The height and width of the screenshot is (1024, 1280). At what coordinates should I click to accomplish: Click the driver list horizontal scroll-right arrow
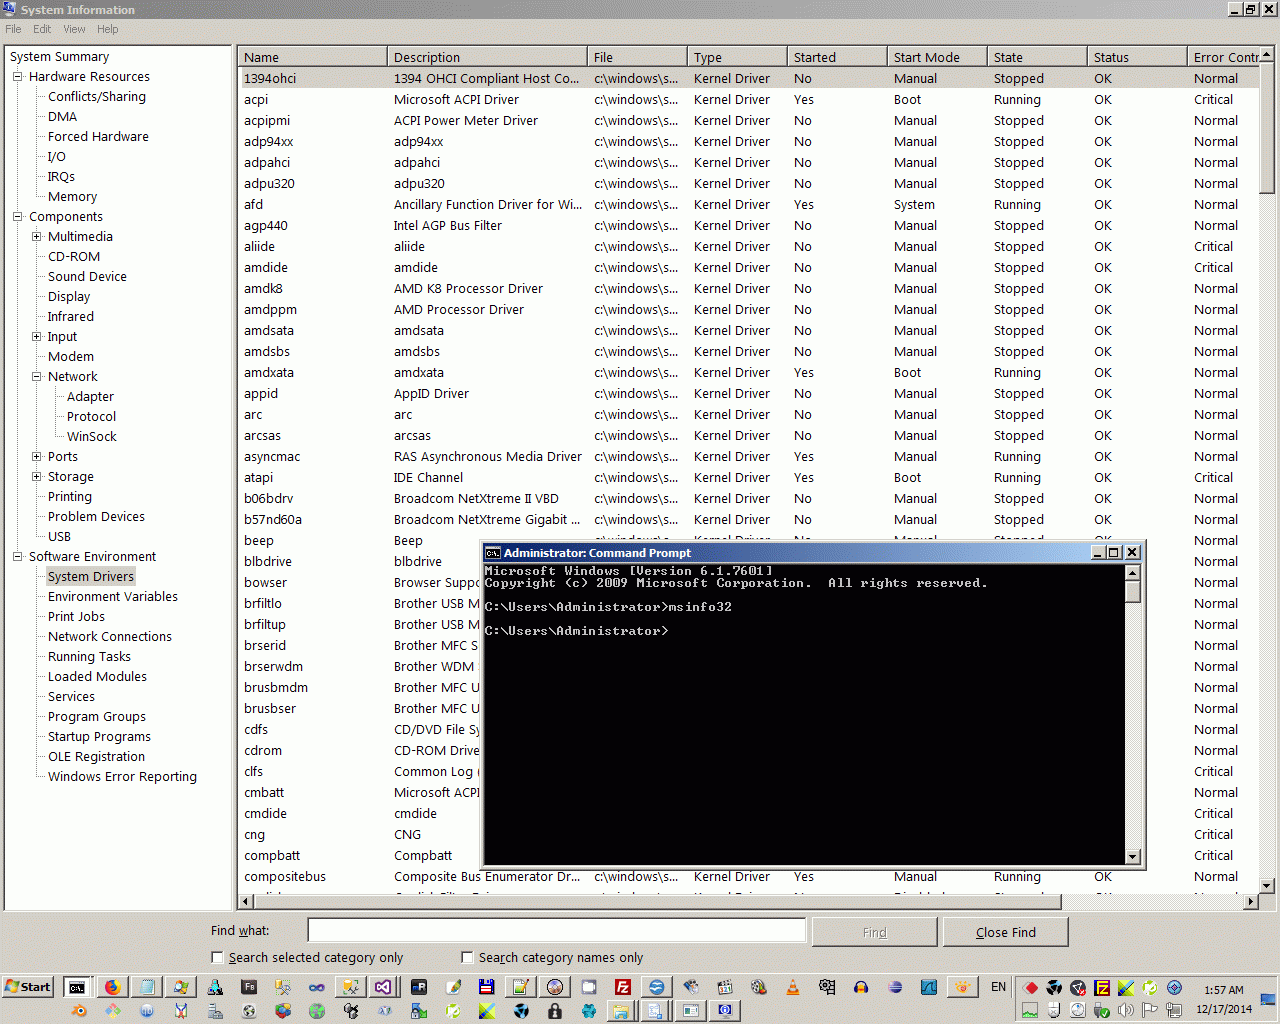tap(1250, 902)
